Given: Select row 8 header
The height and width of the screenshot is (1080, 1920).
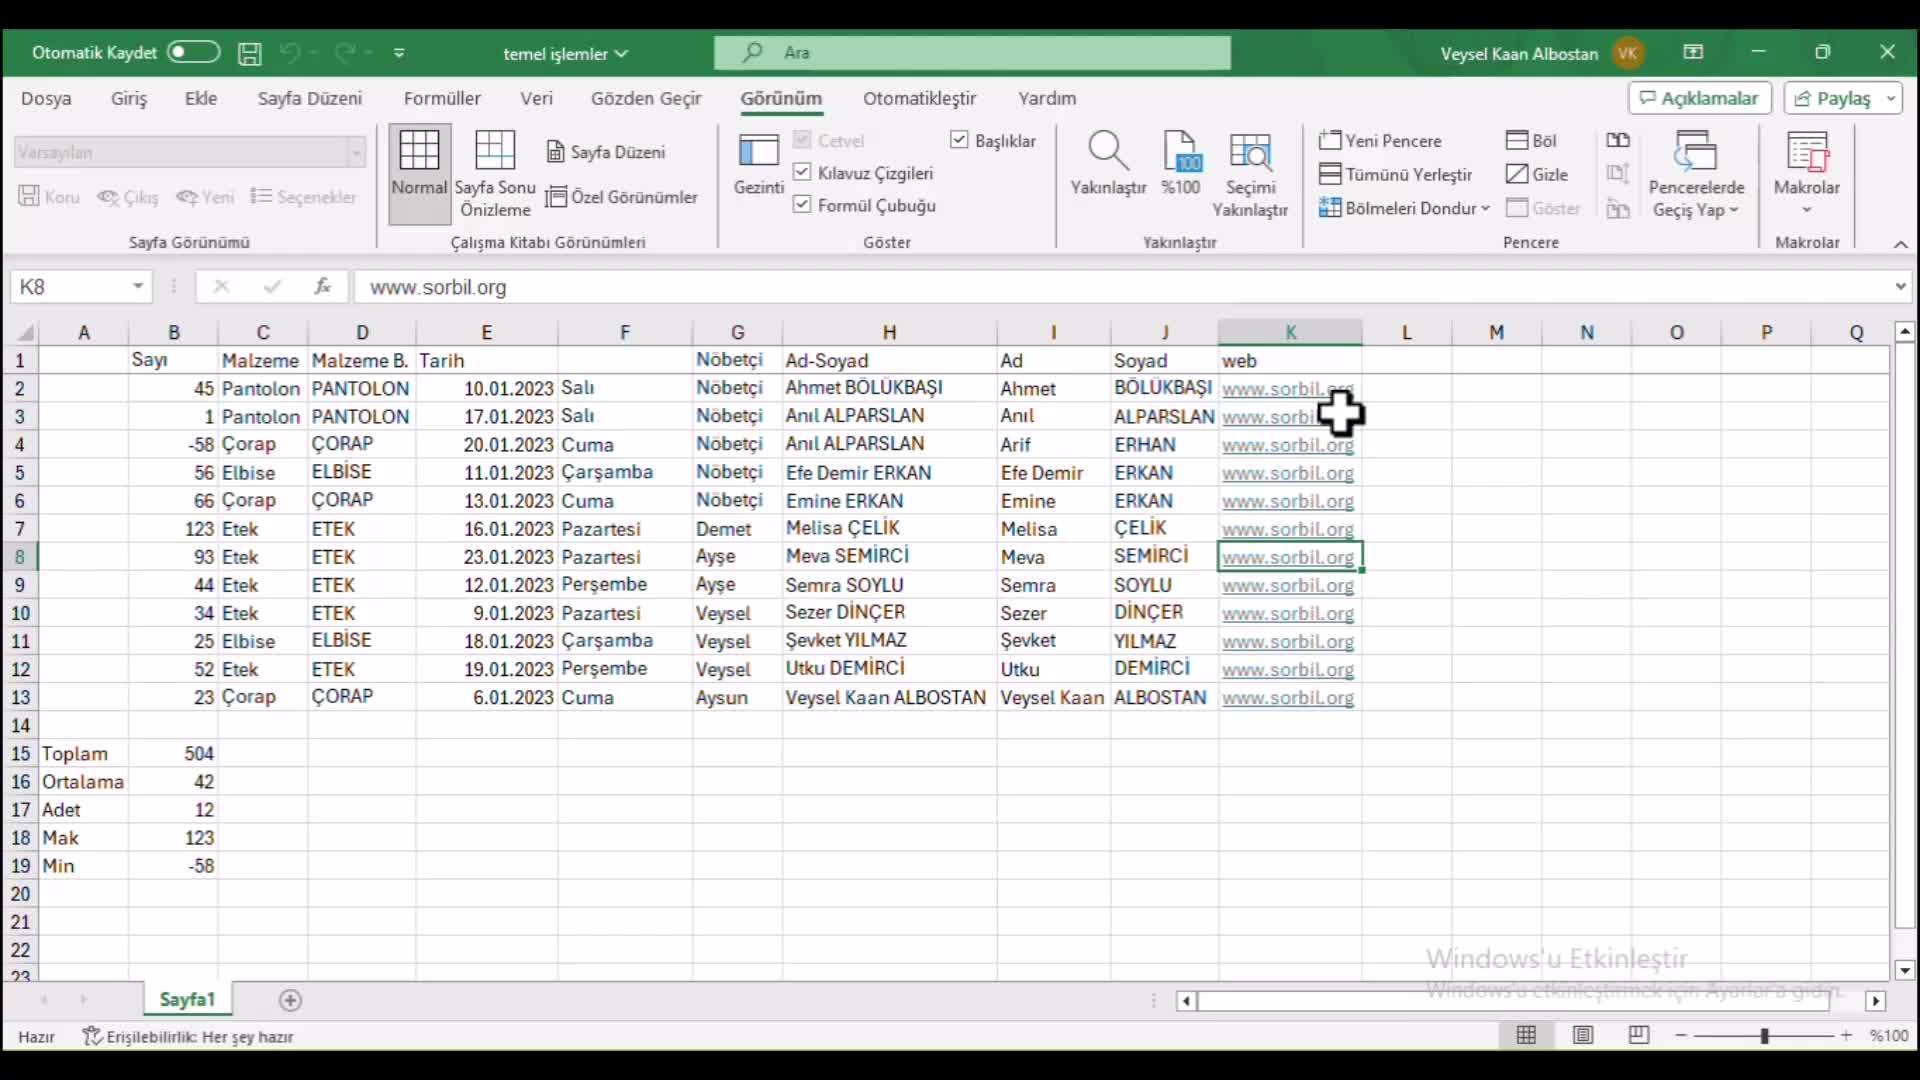Looking at the screenshot, I should point(20,557).
